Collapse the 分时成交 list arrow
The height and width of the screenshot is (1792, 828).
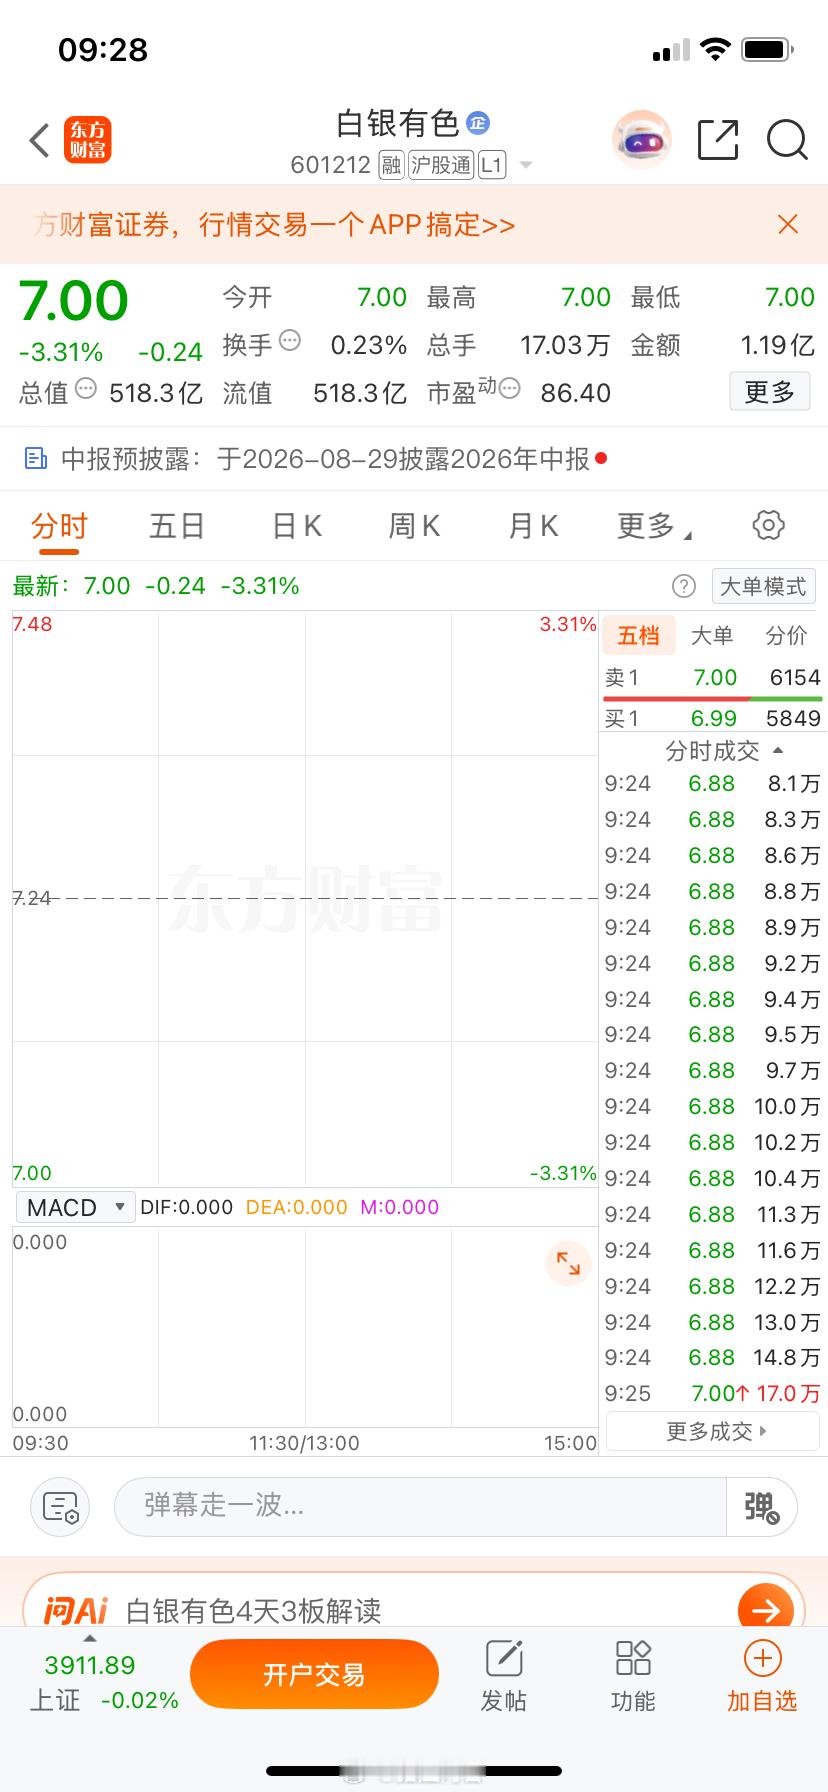click(778, 750)
